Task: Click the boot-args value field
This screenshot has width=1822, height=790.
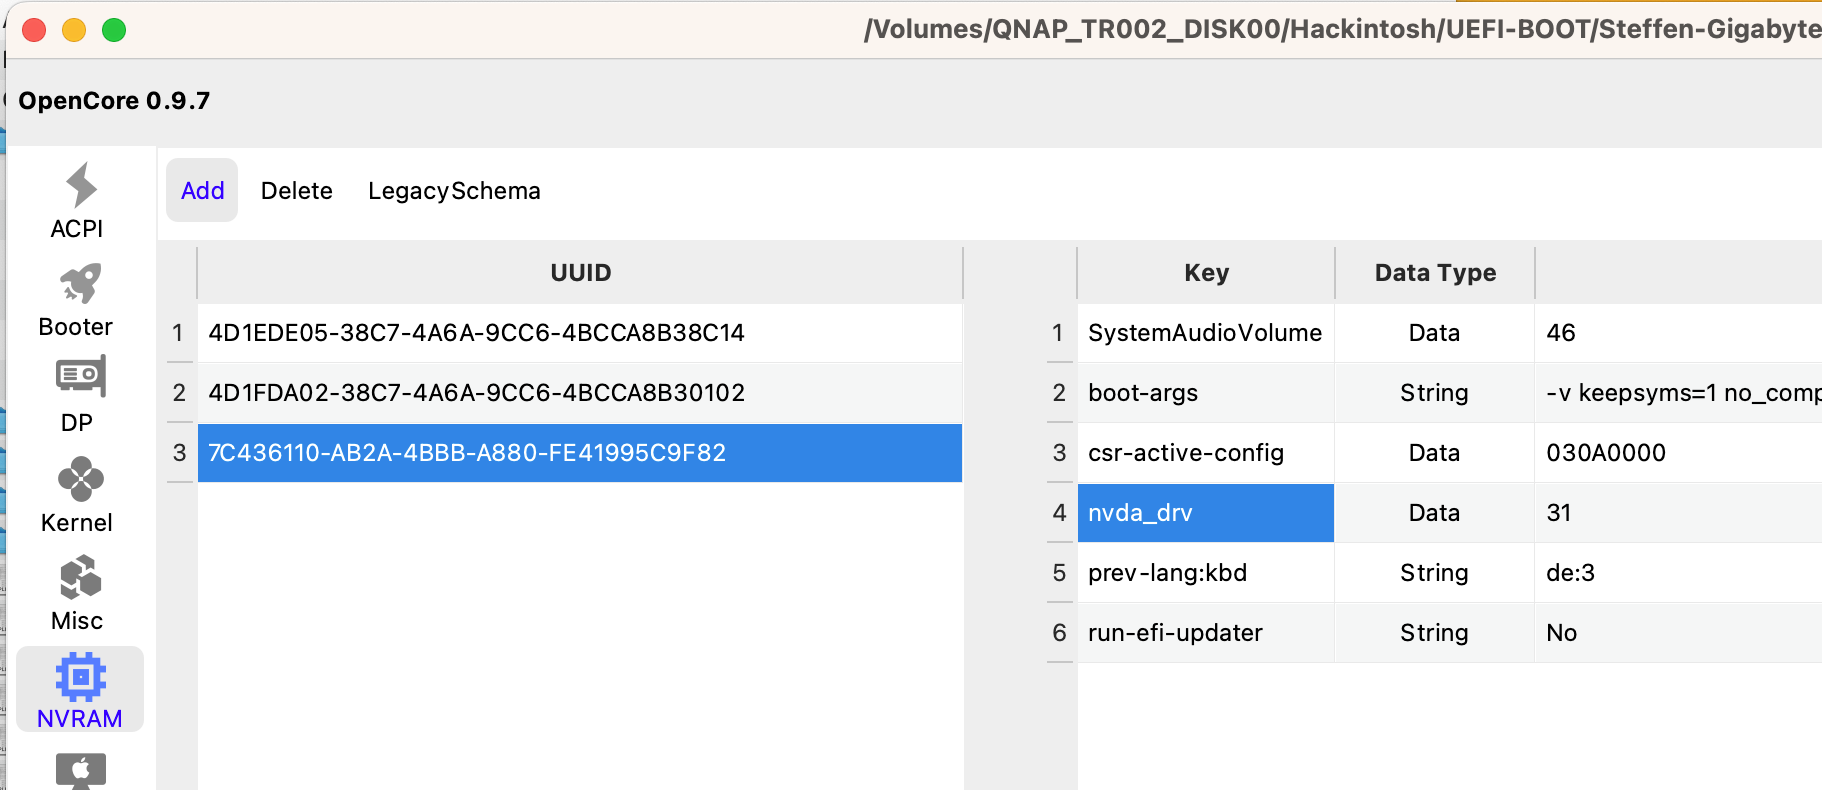Action: point(1680,393)
